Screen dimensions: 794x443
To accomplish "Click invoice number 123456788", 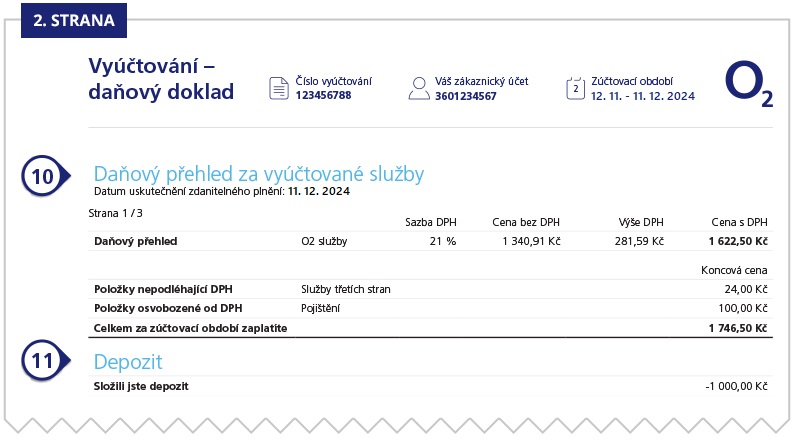I will (x=323, y=96).
